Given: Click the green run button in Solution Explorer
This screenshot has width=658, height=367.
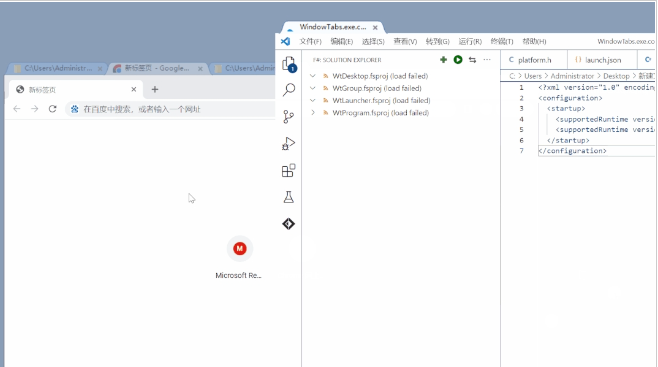Looking at the screenshot, I should coord(458,60).
